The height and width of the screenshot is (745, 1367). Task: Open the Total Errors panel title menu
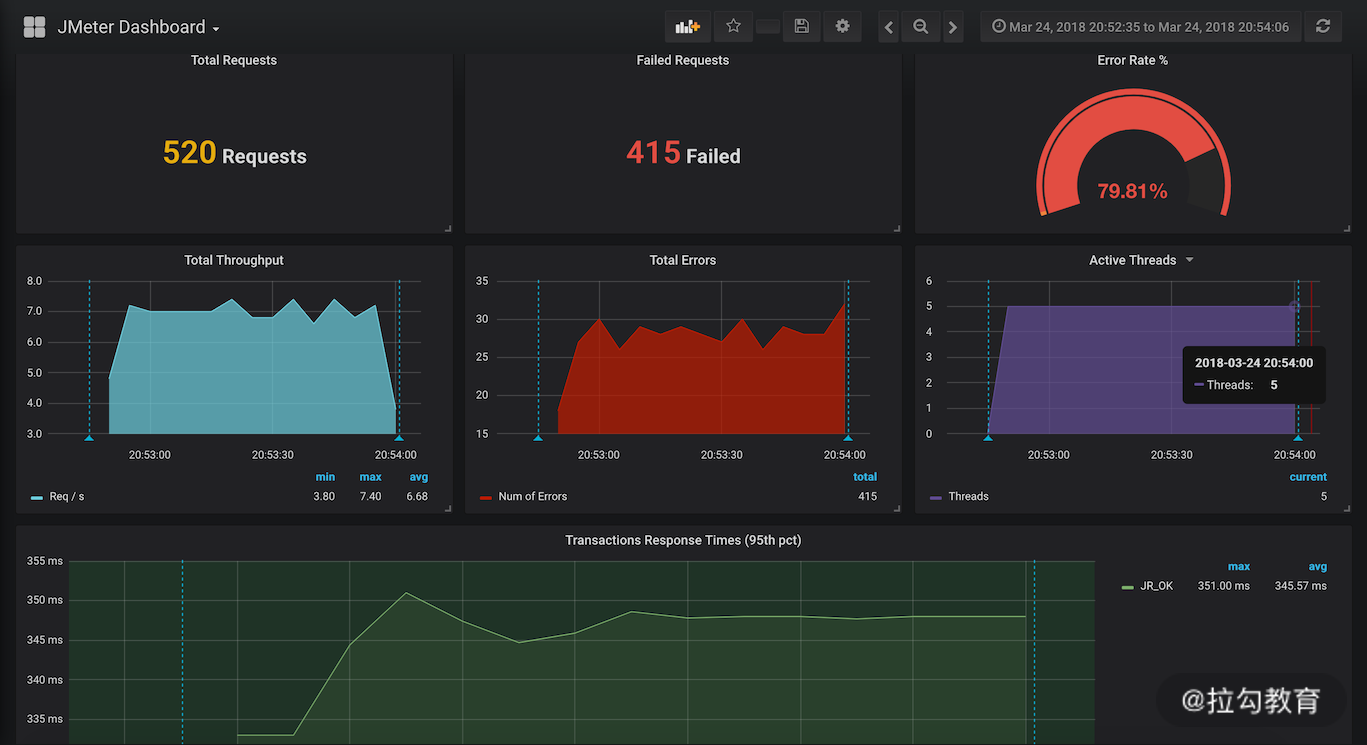coord(683,260)
